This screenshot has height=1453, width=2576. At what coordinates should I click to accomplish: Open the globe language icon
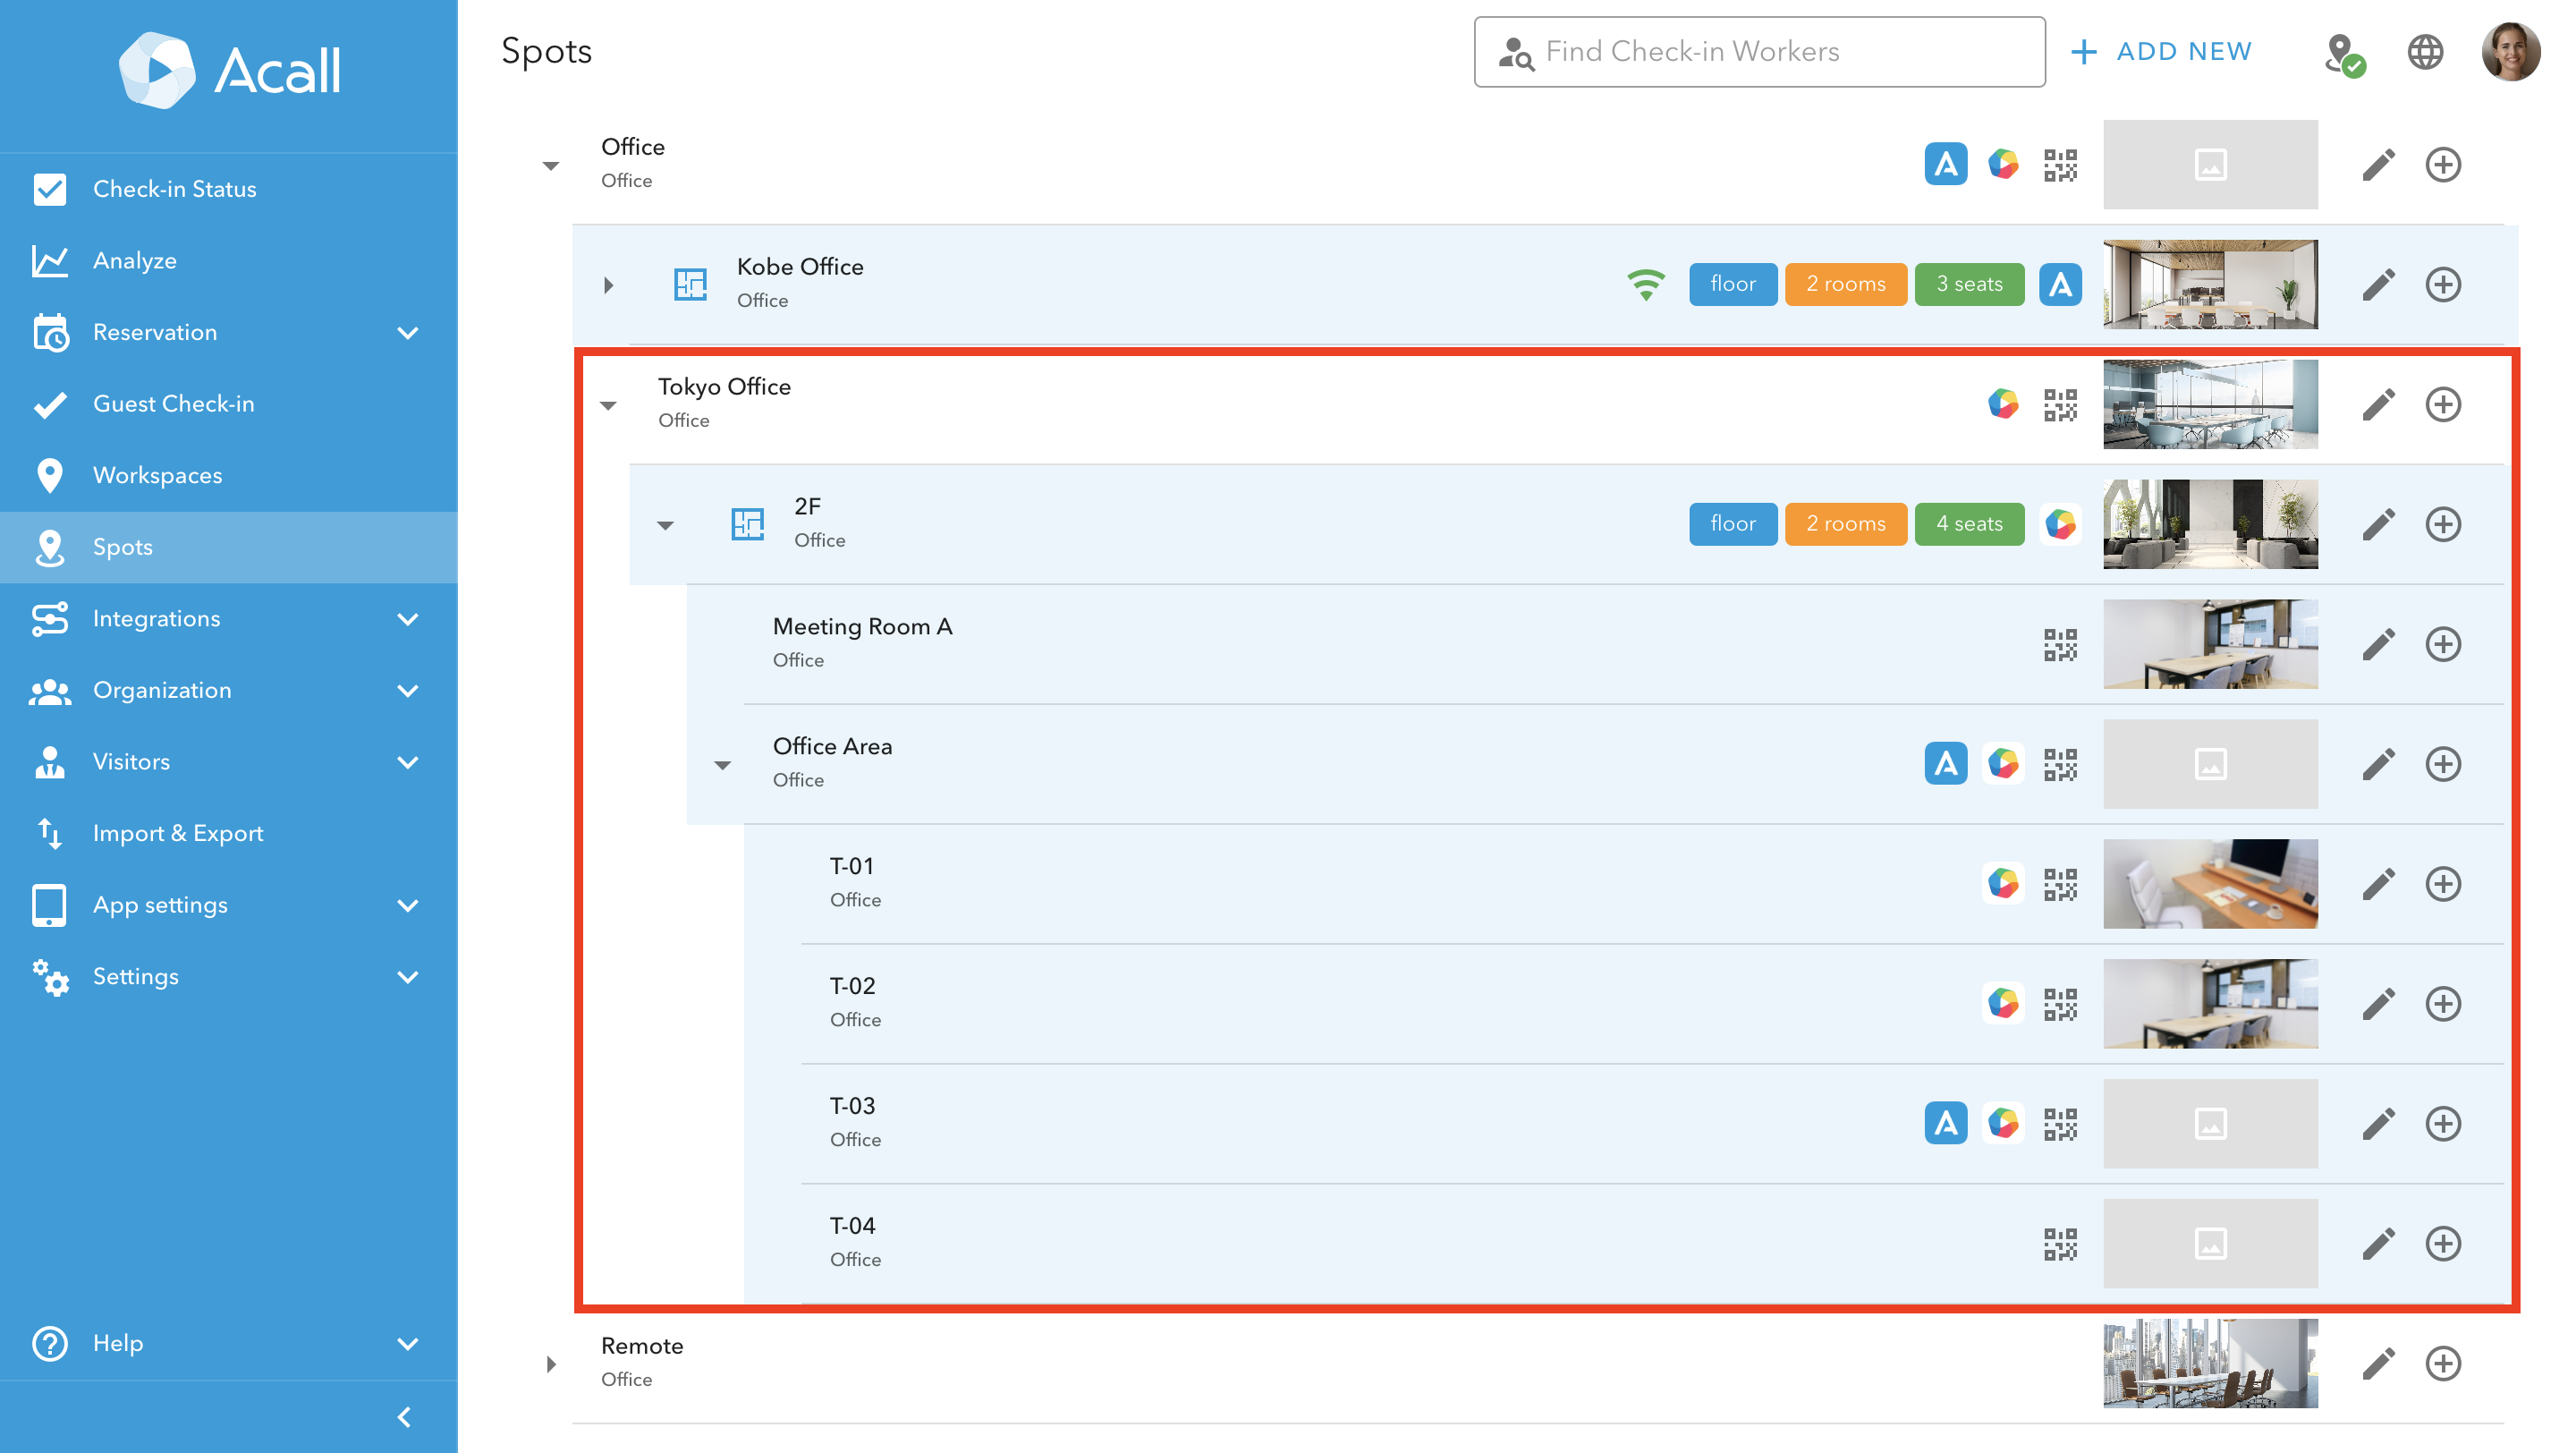pos(2424,51)
